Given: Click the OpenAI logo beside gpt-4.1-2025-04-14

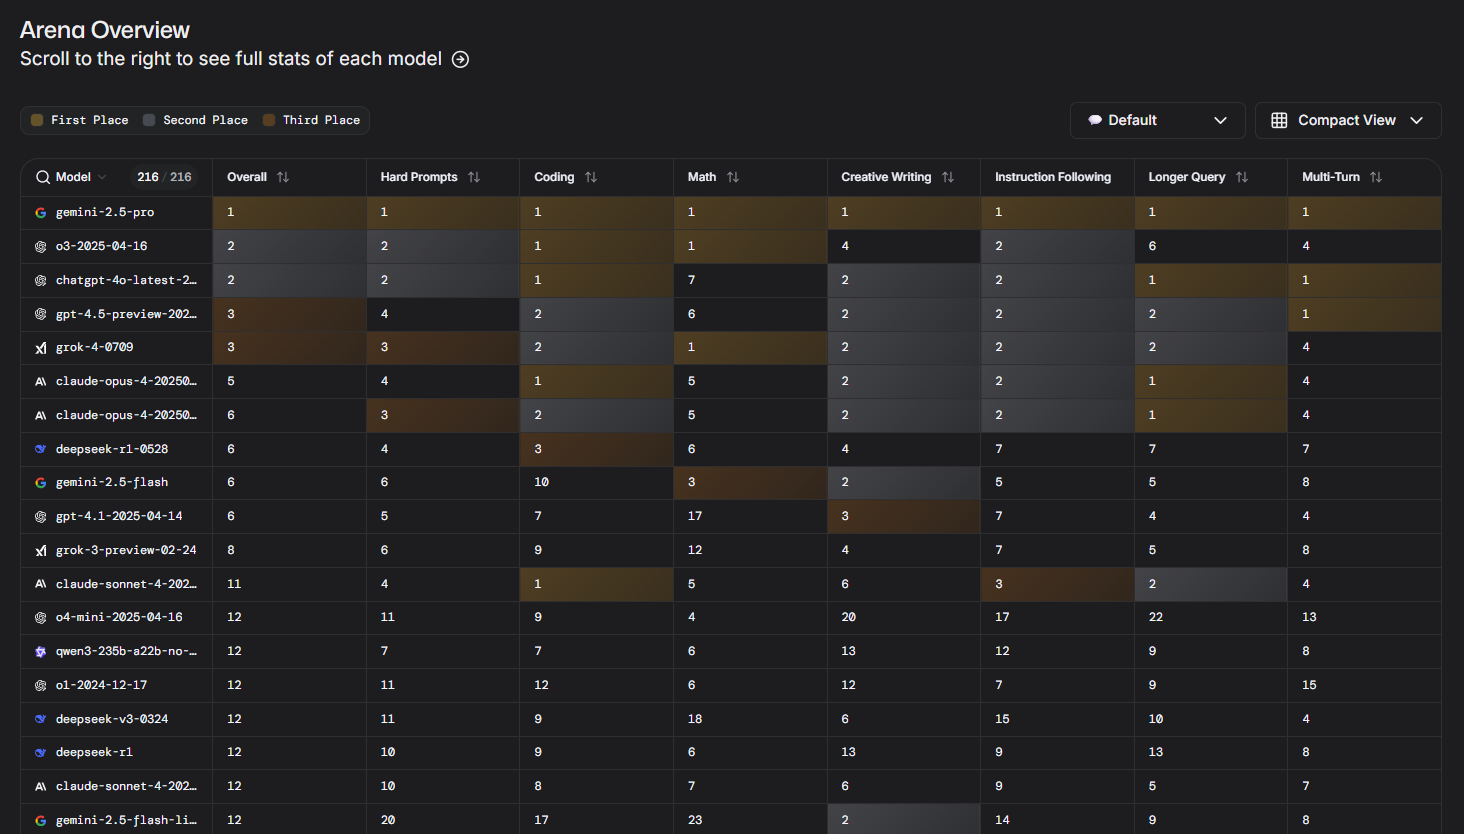Looking at the screenshot, I should point(41,517).
